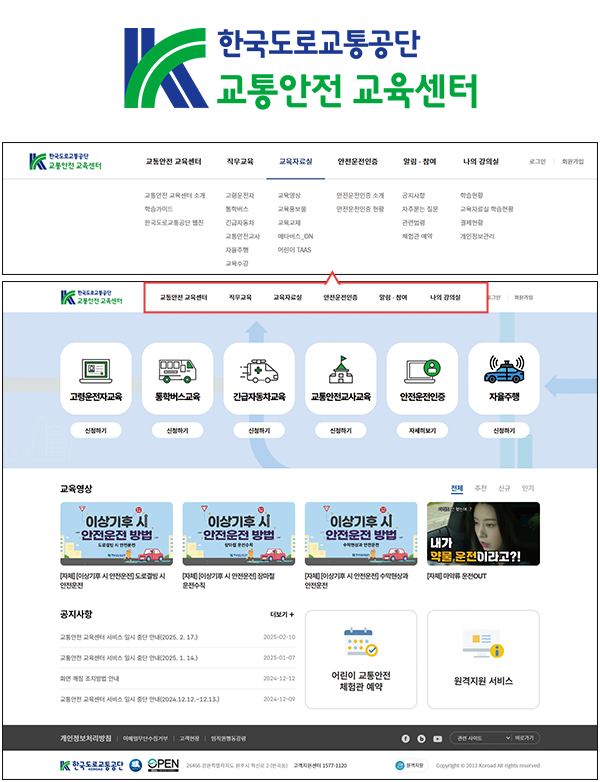Click the OPEN 공공누리 logo in footer

[x=163, y=765]
